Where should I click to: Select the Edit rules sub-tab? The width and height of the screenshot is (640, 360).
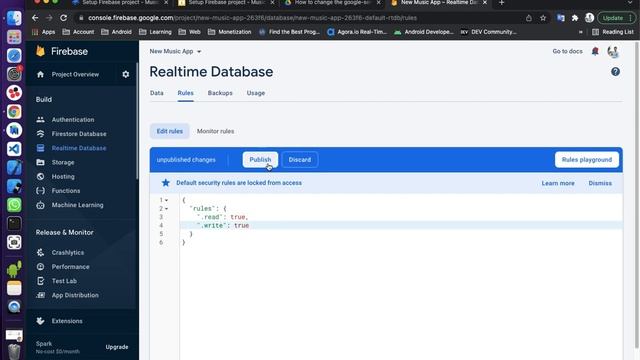point(170,131)
